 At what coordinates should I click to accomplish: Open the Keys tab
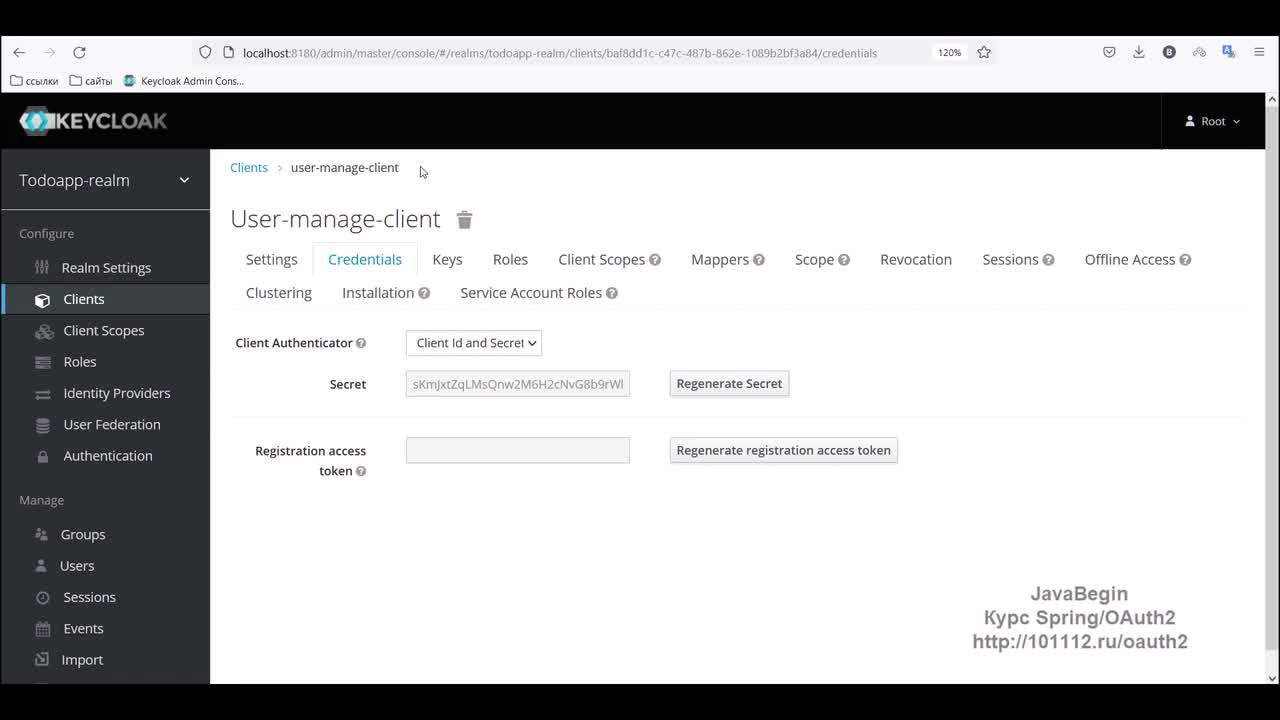click(447, 260)
